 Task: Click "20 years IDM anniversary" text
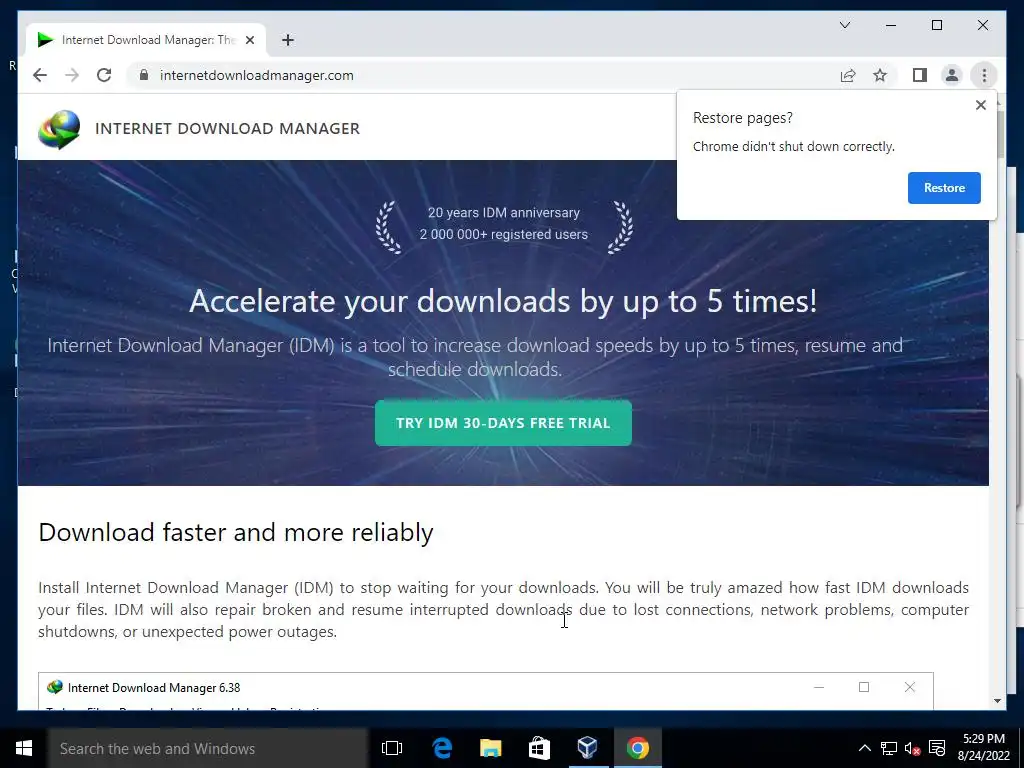click(504, 213)
